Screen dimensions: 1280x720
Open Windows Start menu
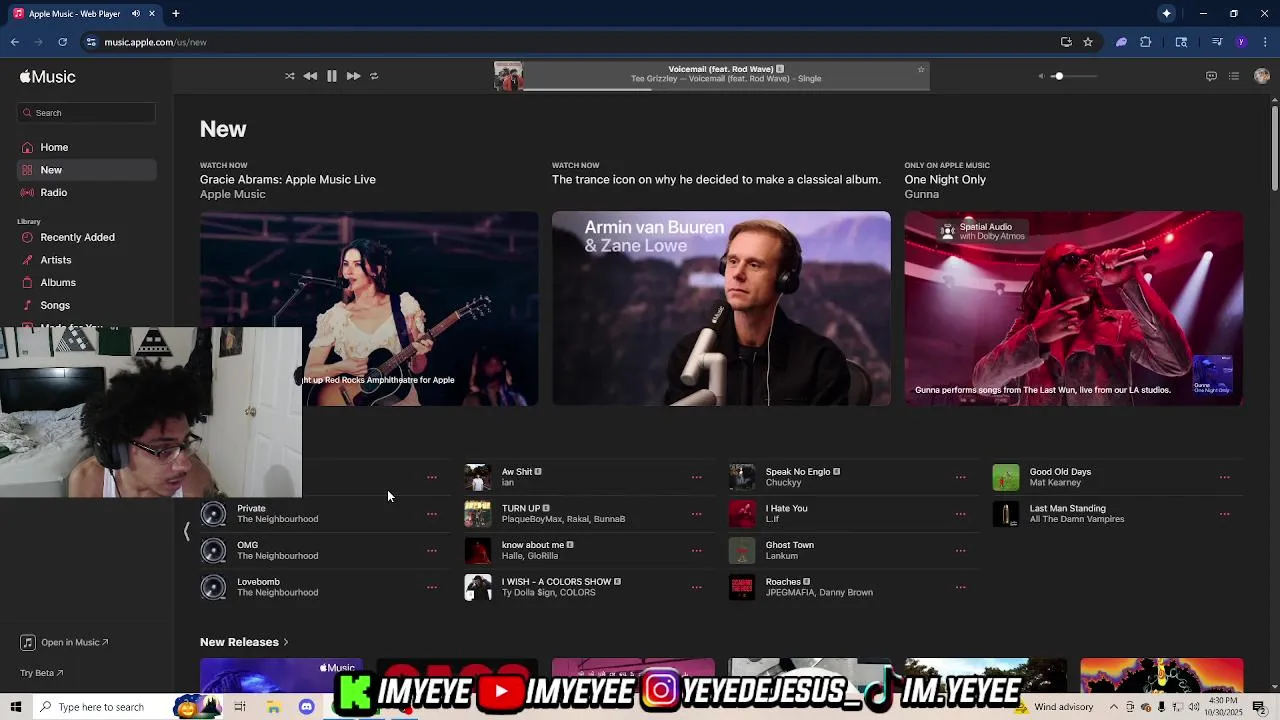point(16,707)
